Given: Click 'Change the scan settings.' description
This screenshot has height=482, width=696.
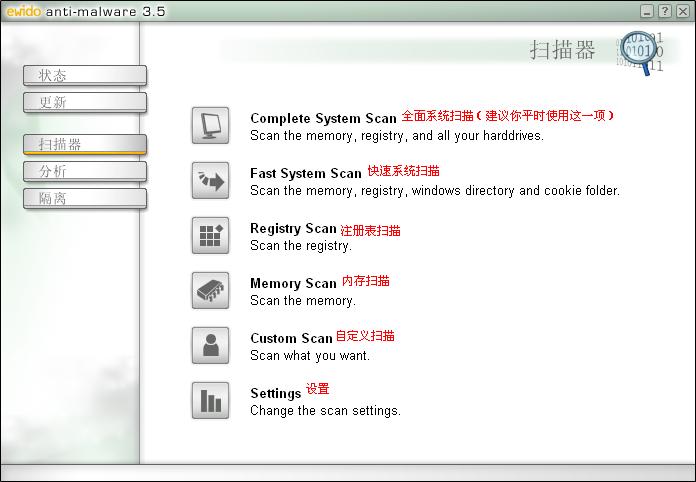Looking at the screenshot, I should [325, 411].
